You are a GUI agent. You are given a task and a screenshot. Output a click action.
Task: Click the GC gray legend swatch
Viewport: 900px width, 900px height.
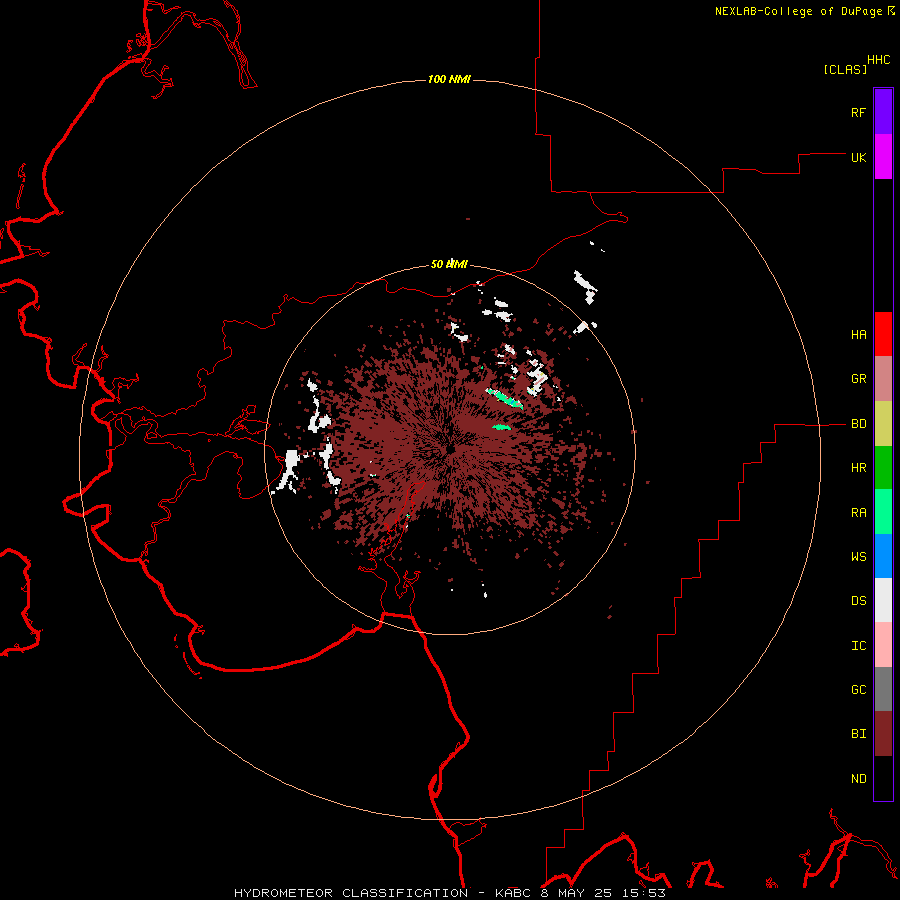[x=883, y=689]
